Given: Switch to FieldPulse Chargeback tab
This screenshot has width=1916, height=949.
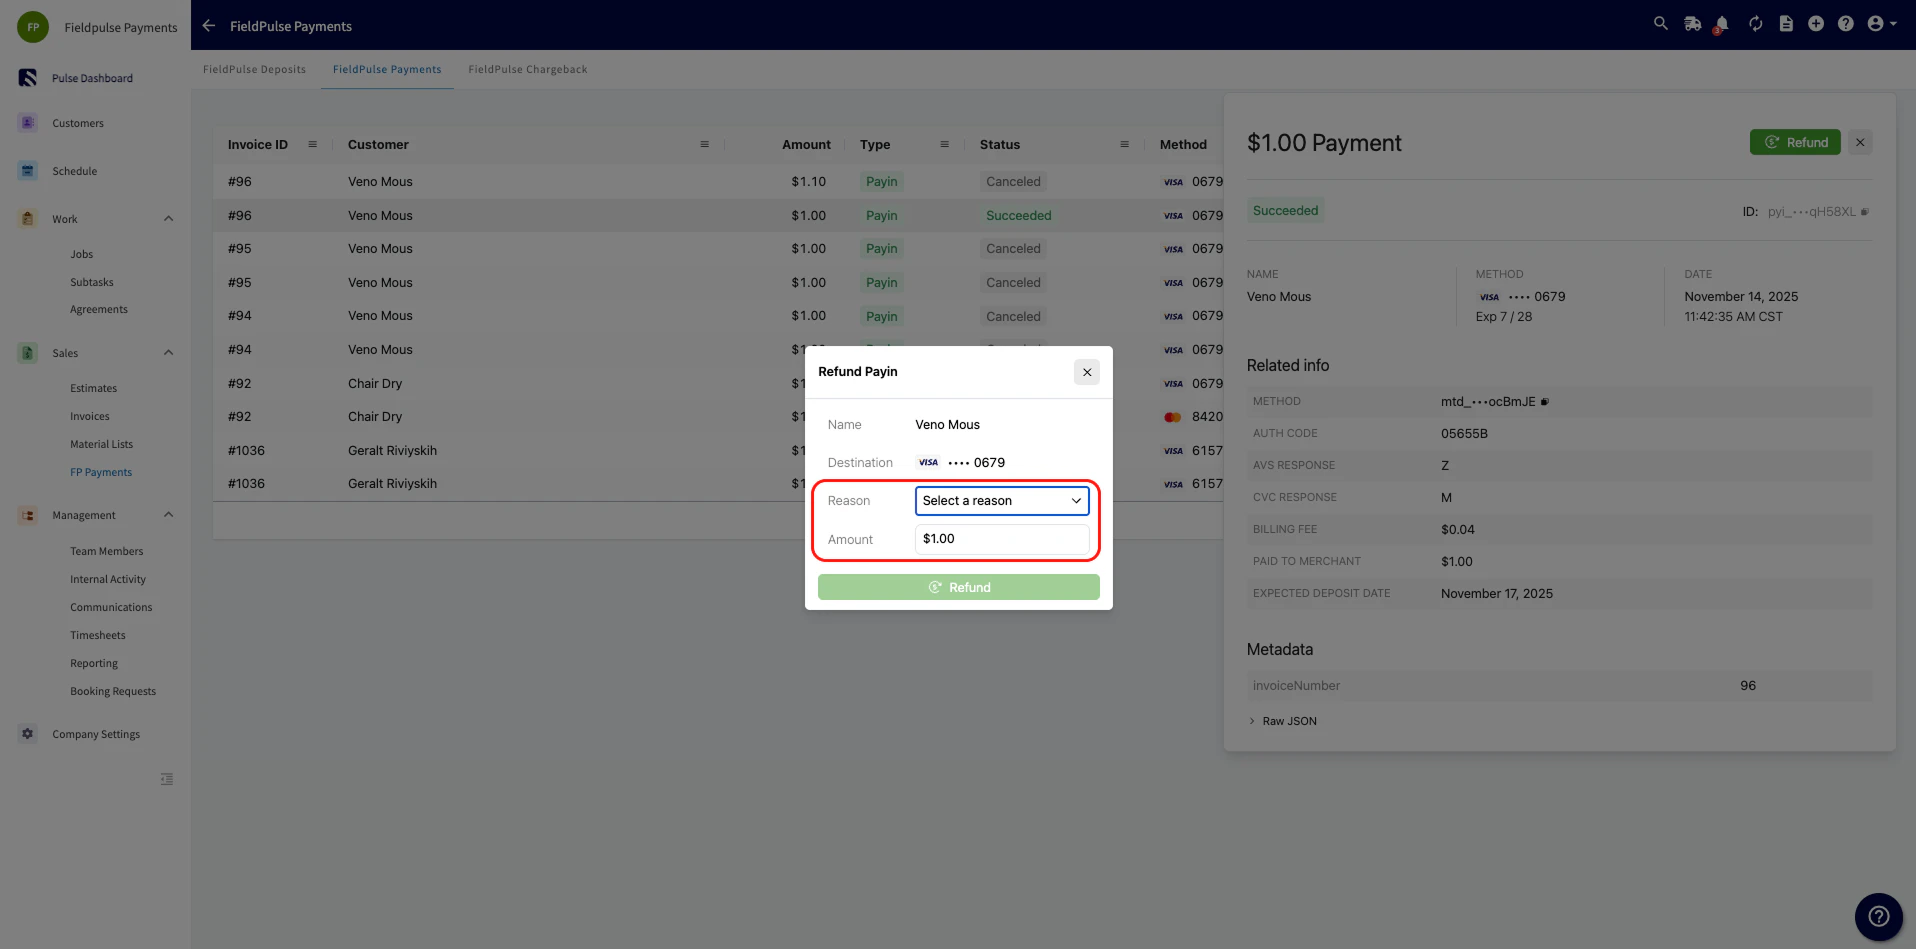Looking at the screenshot, I should 528,69.
